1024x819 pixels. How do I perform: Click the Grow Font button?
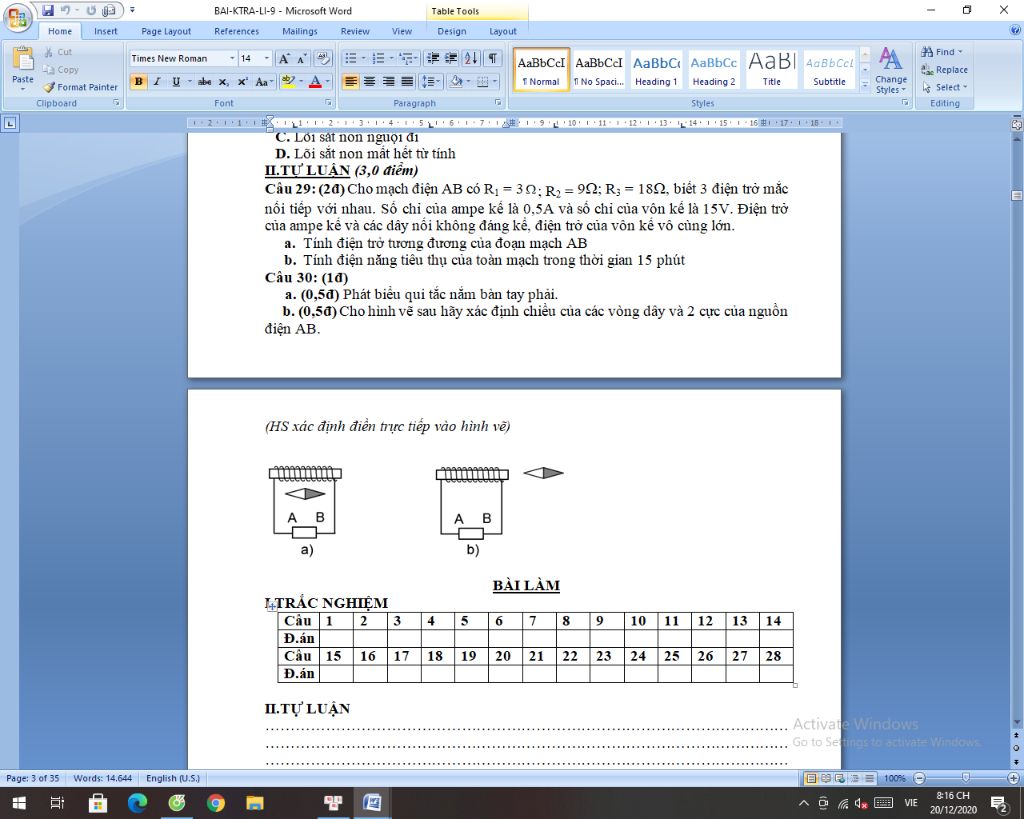pyautogui.click(x=284, y=58)
